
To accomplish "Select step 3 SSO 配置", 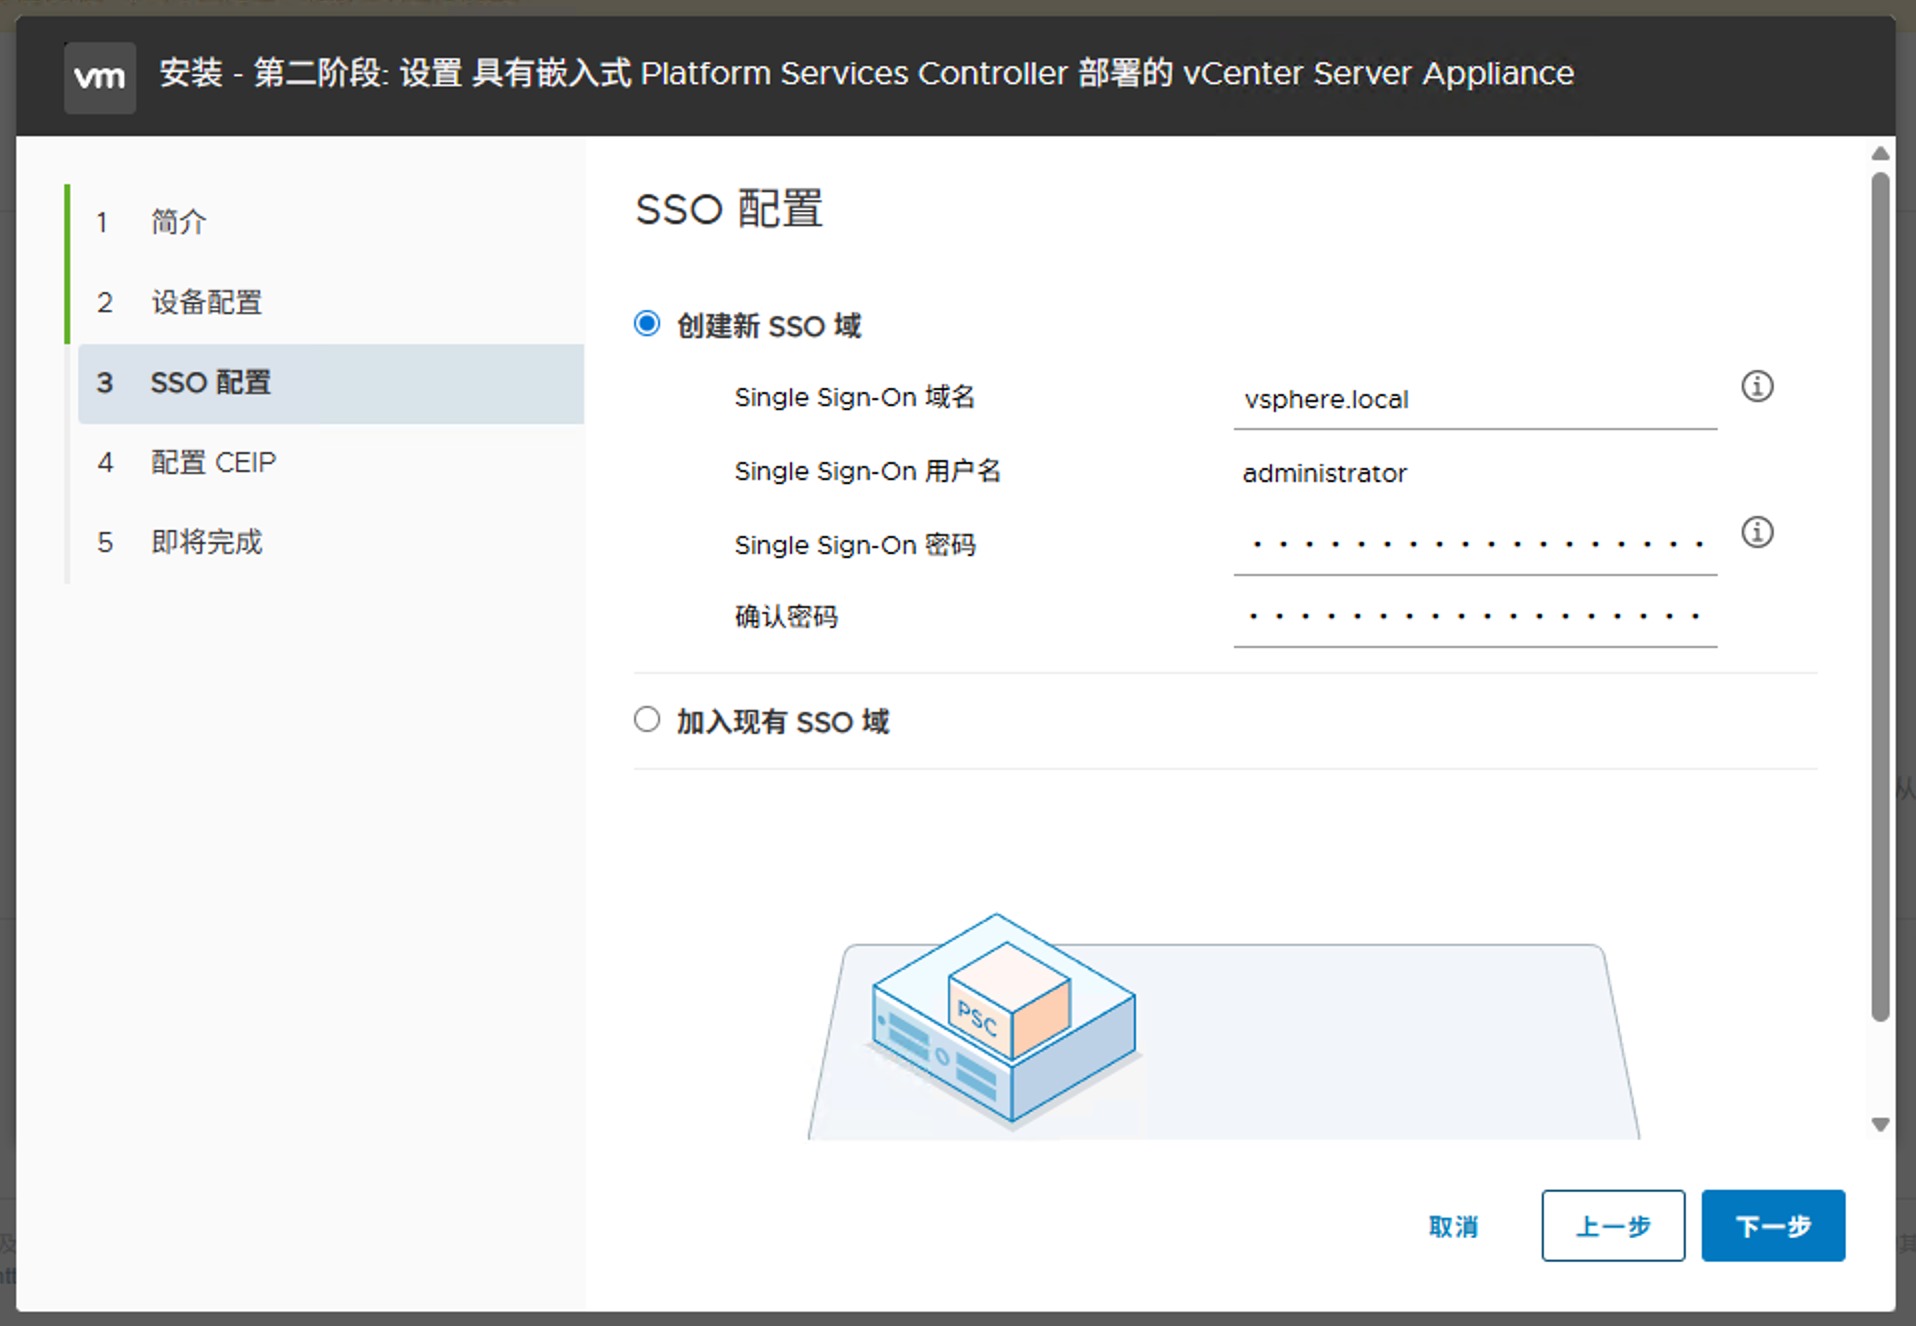I will point(331,383).
